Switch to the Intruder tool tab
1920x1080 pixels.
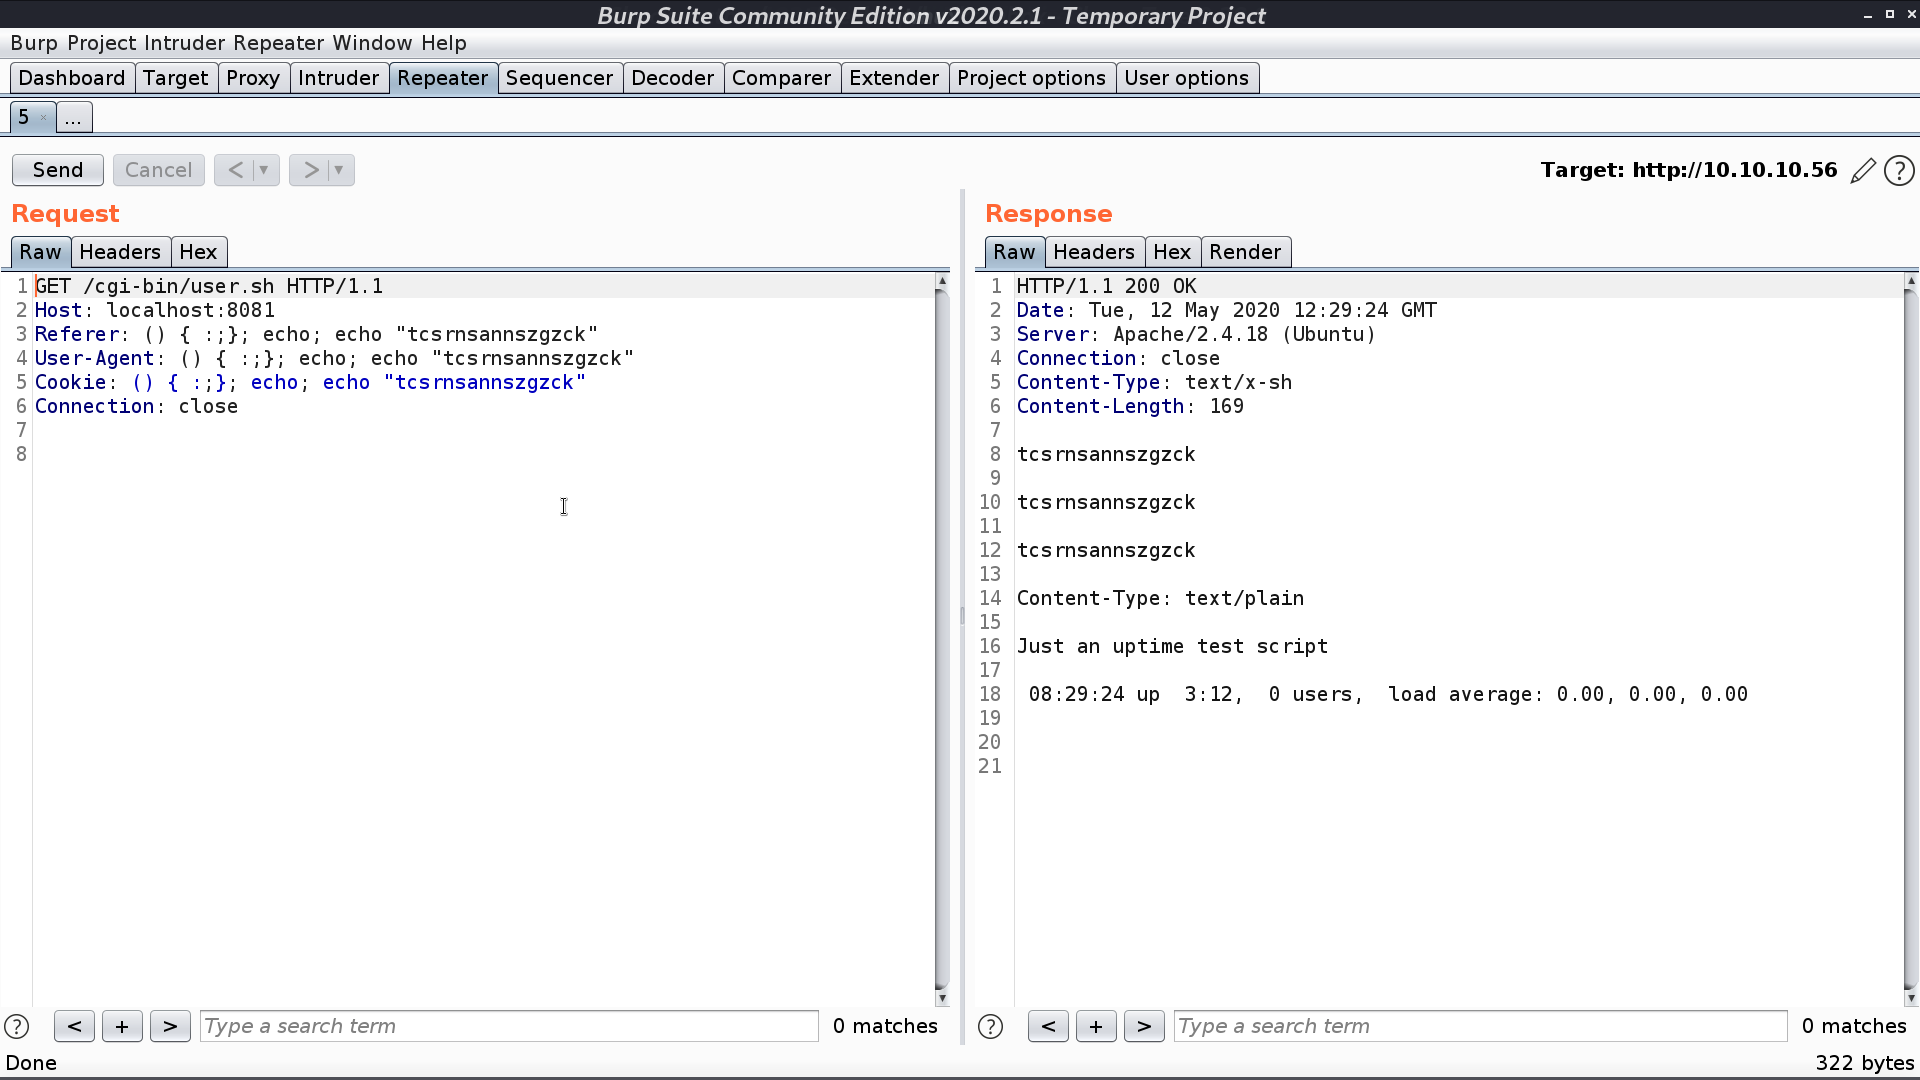[339, 78]
